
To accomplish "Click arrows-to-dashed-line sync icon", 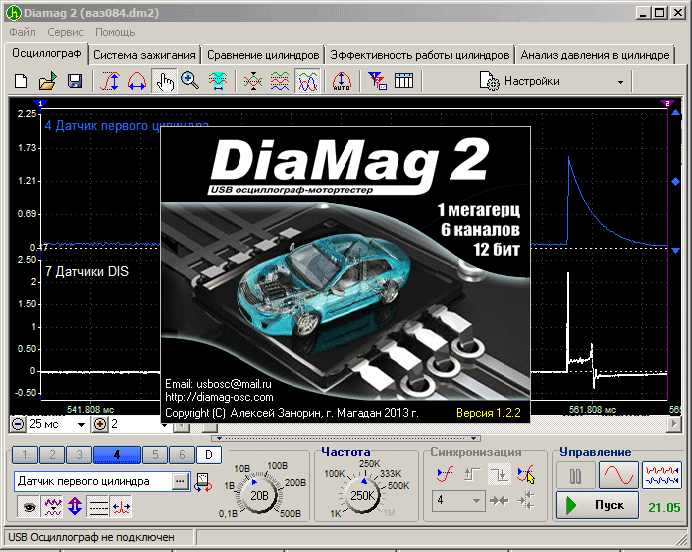I will coord(526,501).
